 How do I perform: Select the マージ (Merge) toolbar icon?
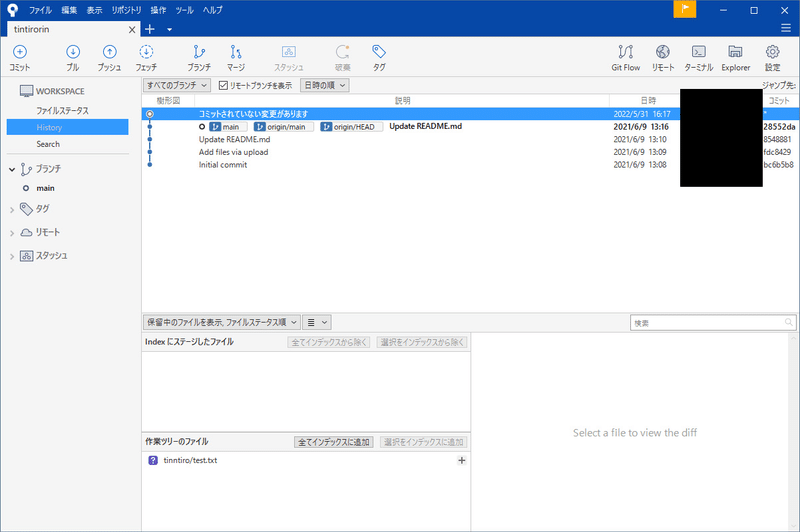(236, 57)
